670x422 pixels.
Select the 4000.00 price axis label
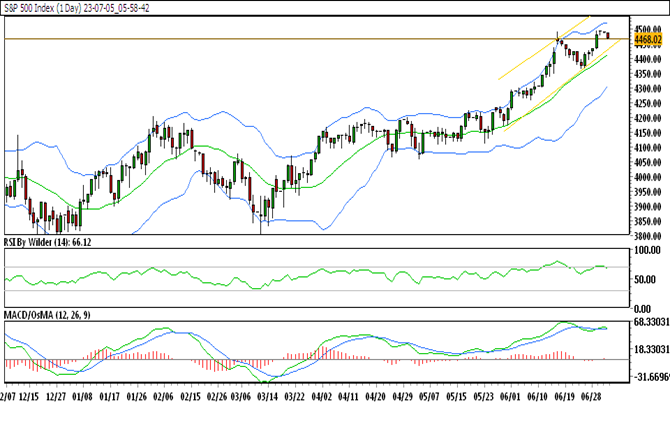tap(648, 177)
